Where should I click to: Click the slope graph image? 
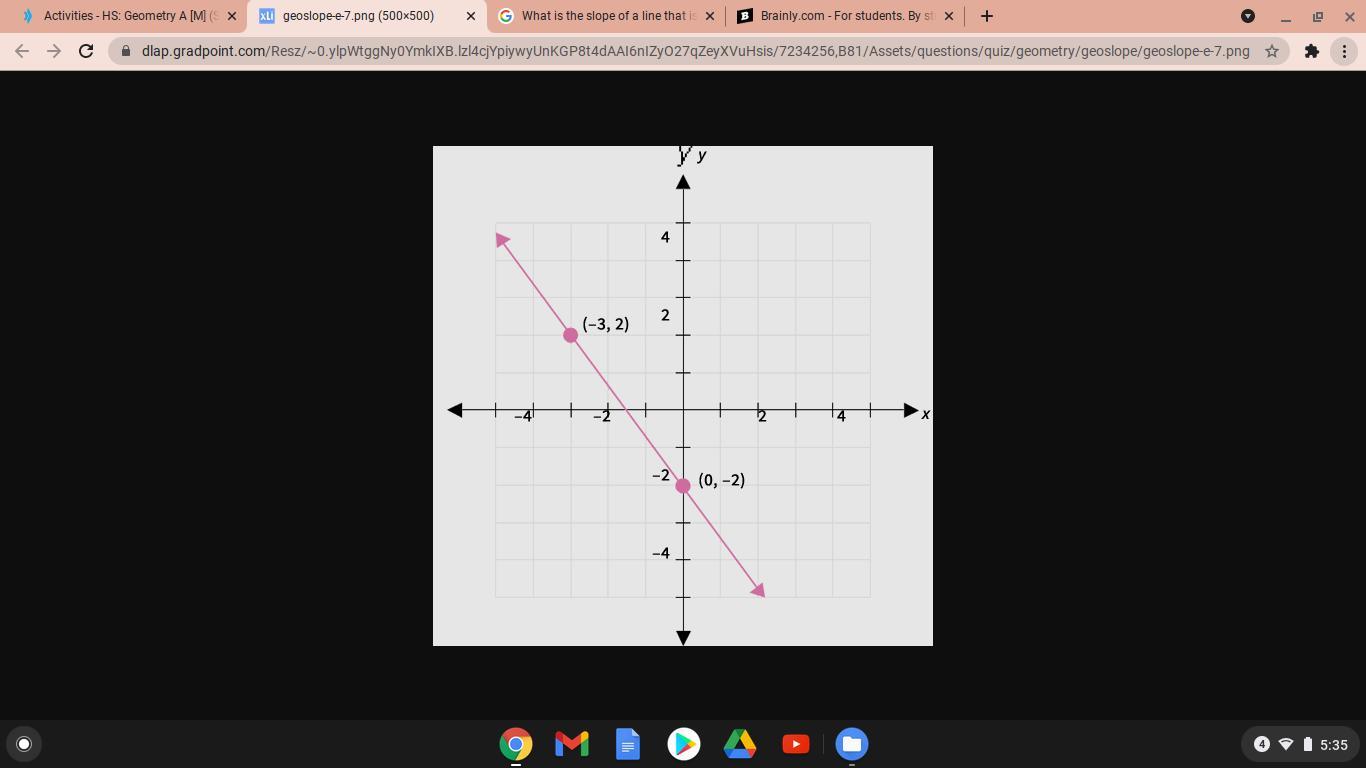(x=683, y=396)
